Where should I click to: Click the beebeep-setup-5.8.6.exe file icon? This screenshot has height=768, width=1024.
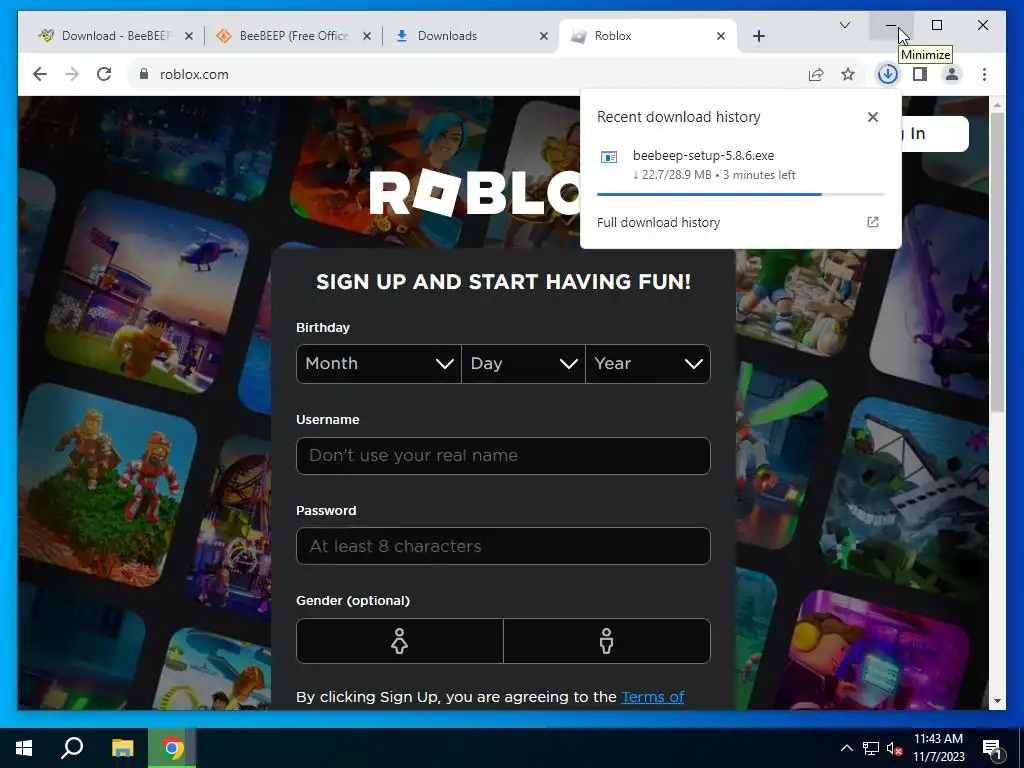coord(609,157)
